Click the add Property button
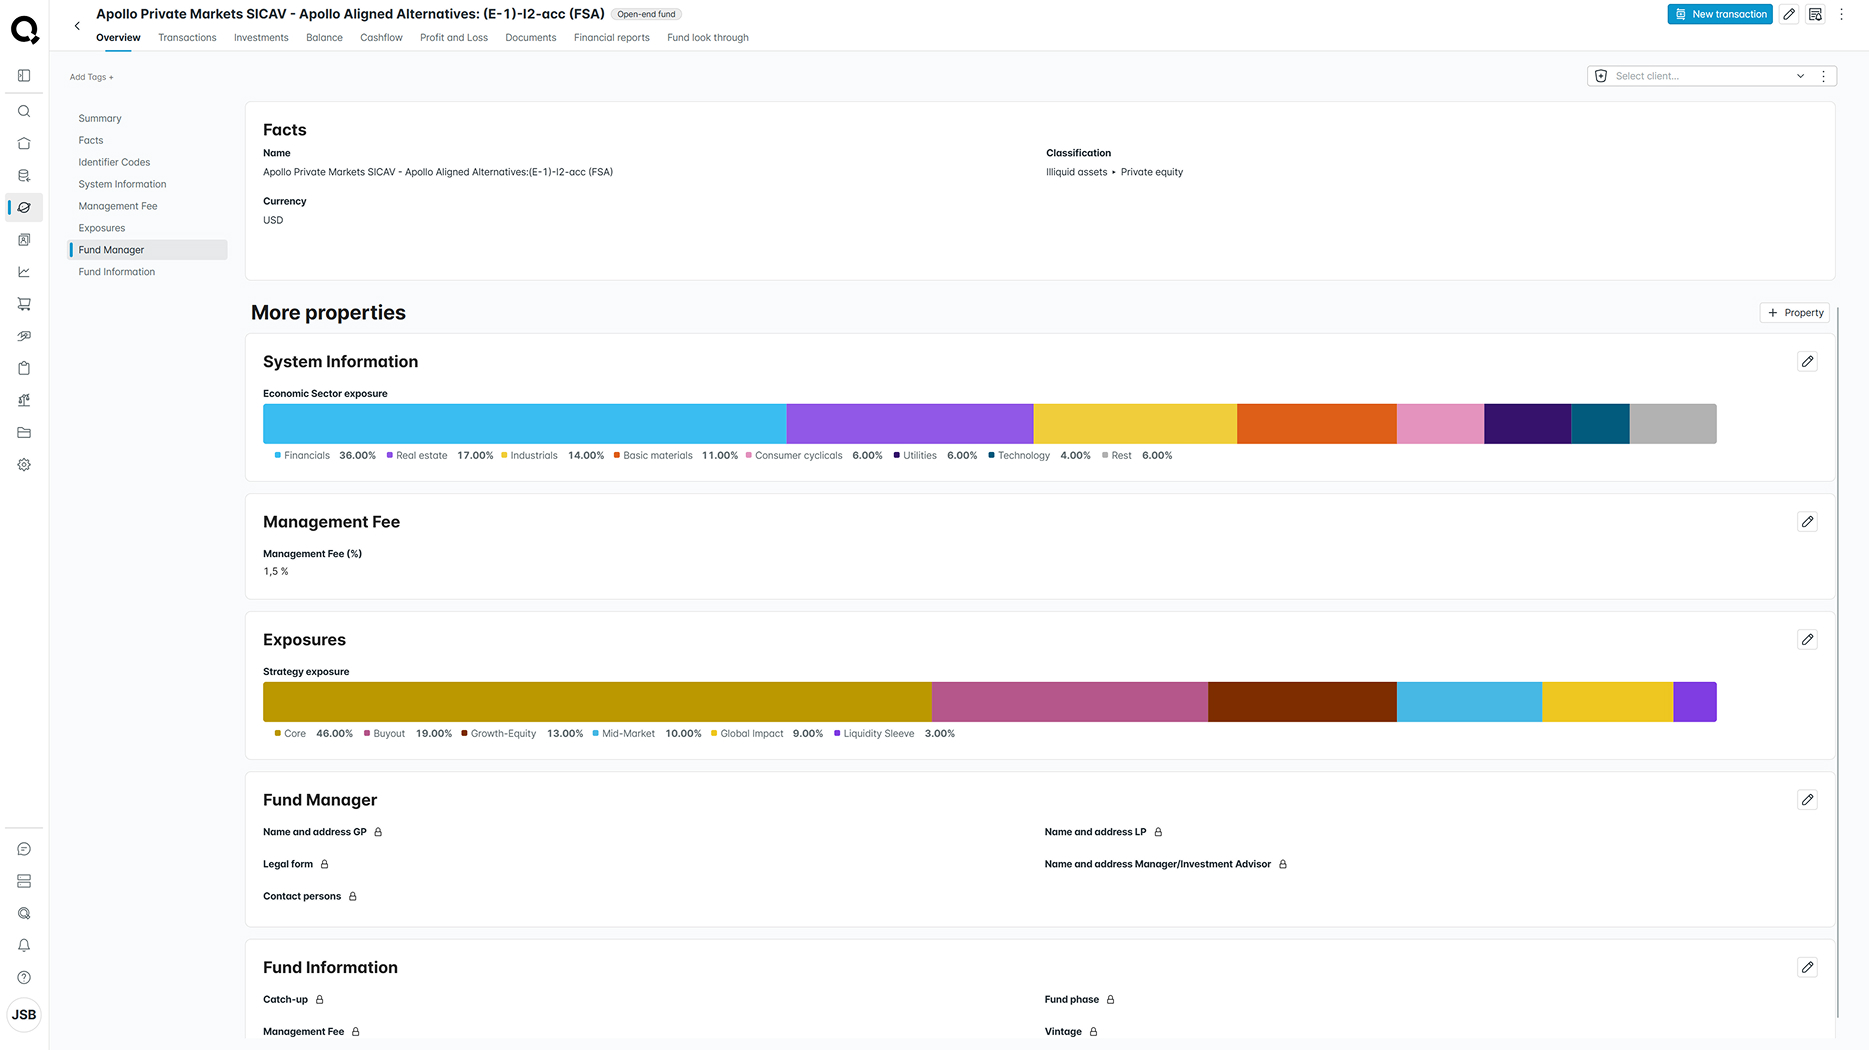The image size is (1869, 1050). 1795,313
